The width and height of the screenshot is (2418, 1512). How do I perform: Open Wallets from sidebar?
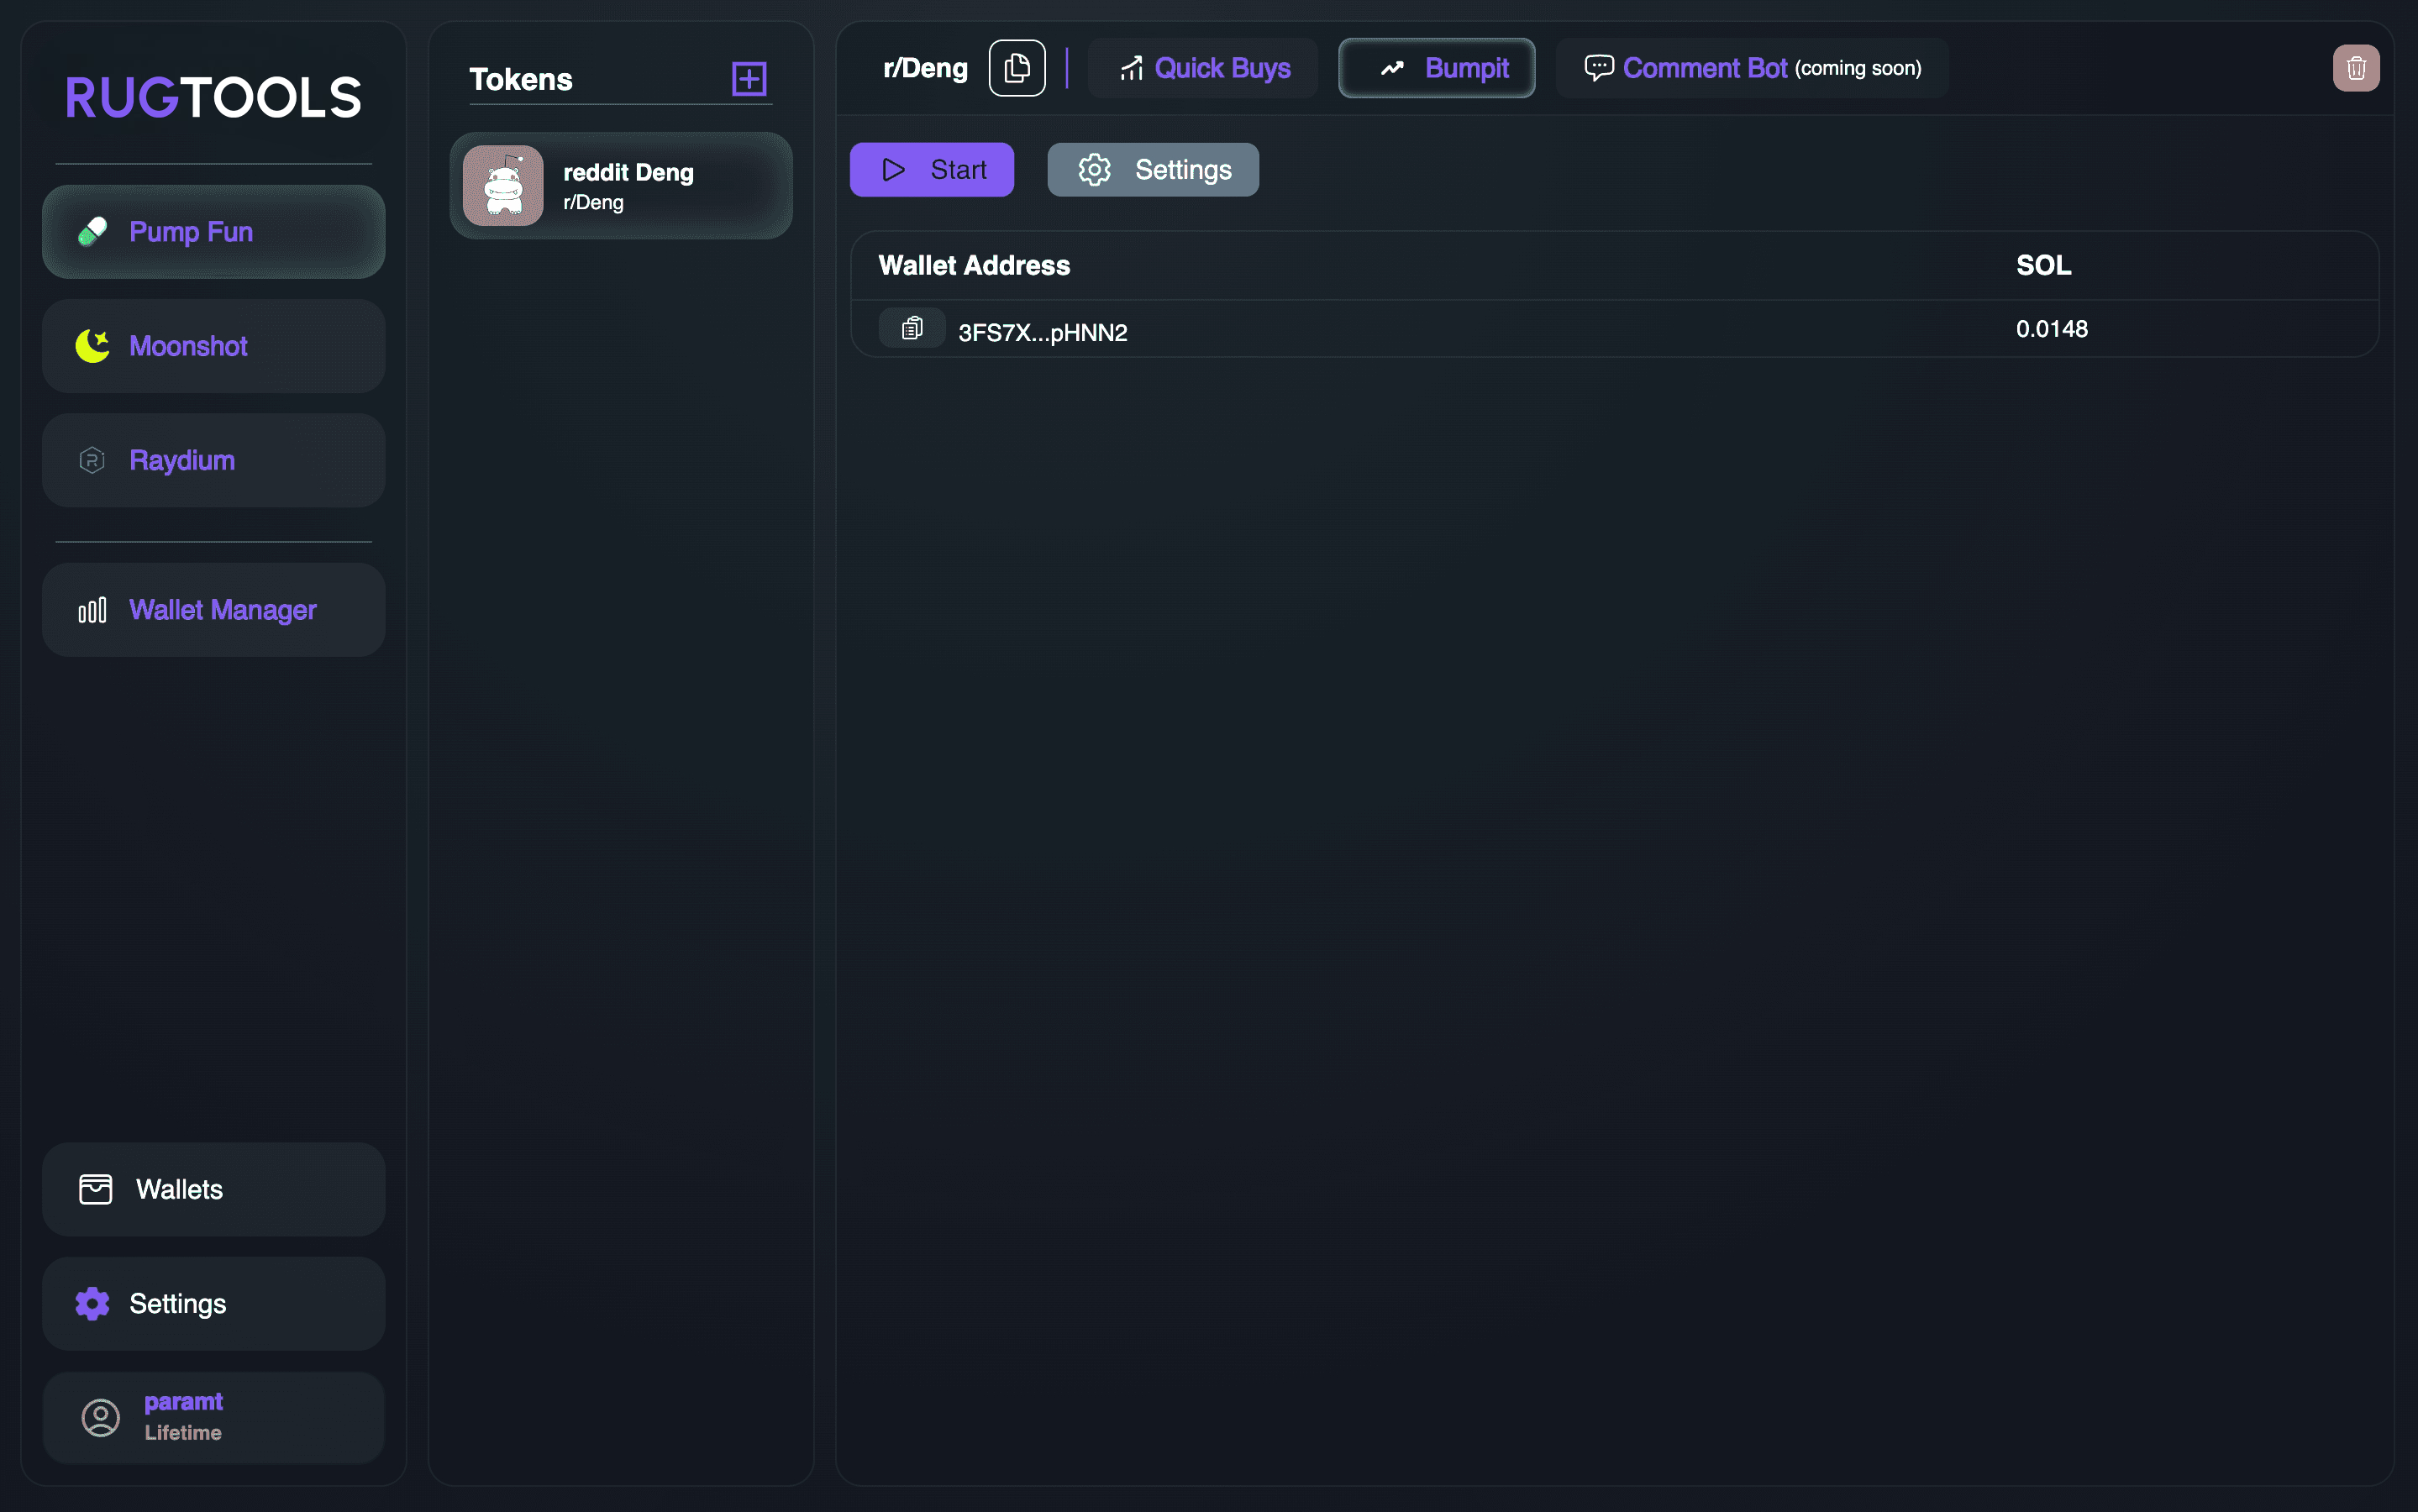click(213, 1189)
